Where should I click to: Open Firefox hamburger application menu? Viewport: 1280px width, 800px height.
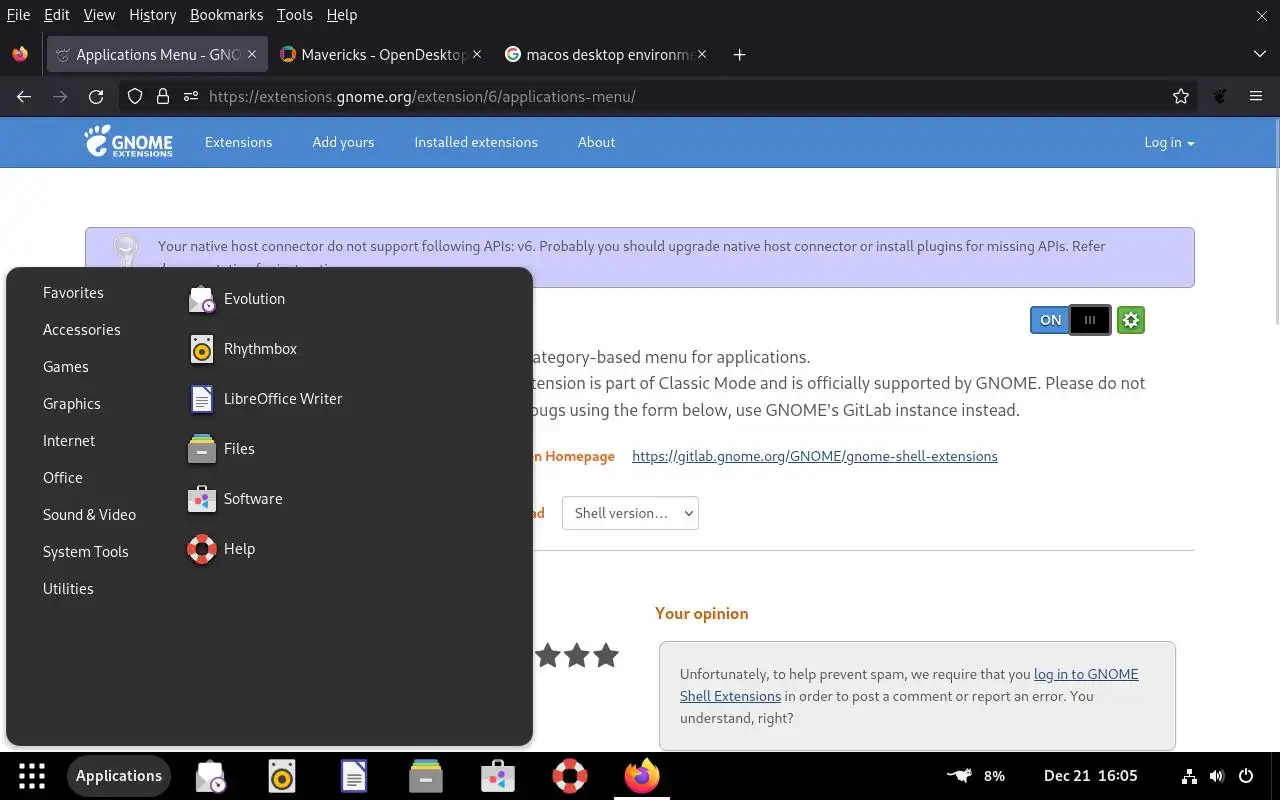click(1256, 97)
